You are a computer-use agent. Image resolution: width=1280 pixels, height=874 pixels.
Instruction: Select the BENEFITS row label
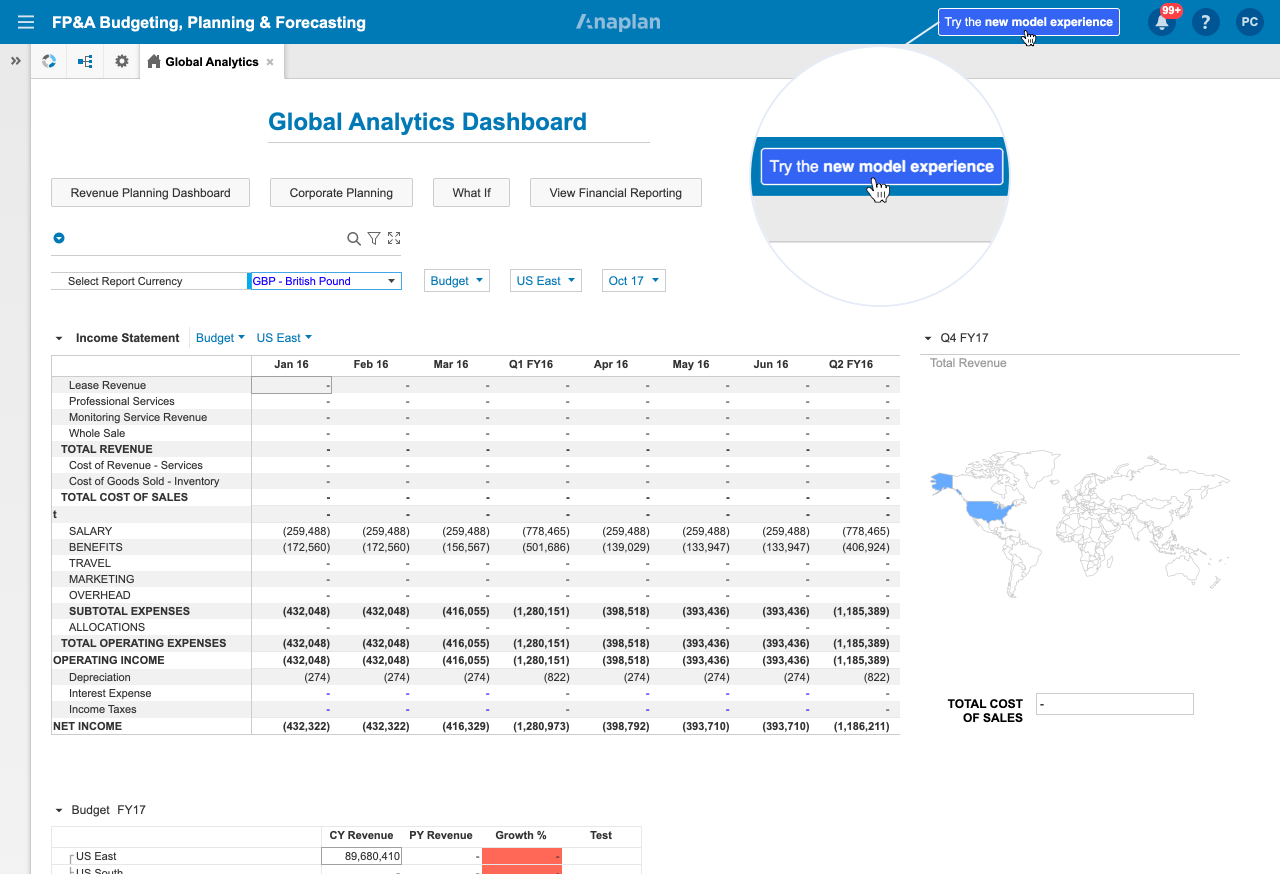coord(96,547)
